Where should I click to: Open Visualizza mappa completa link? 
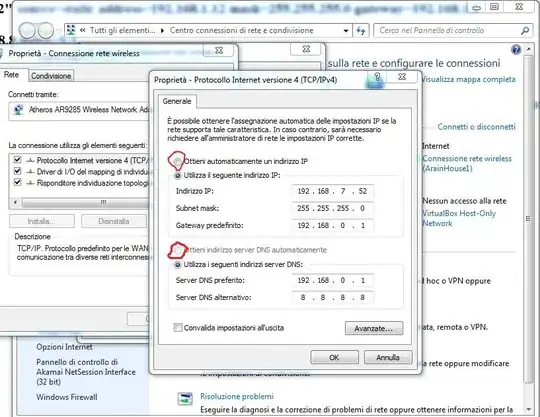click(x=468, y=80)
